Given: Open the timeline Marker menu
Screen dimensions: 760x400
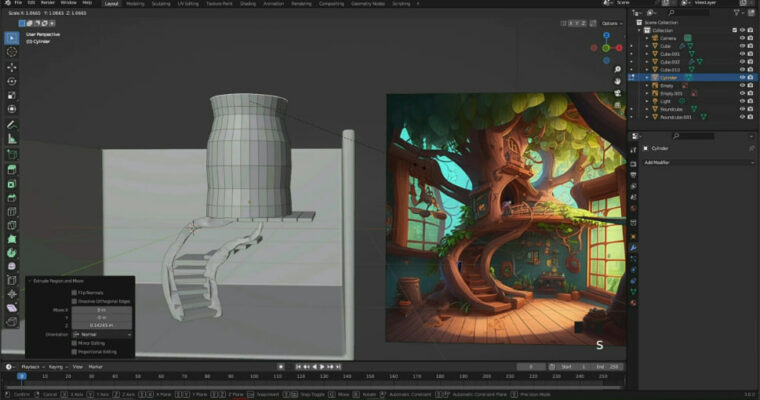Looking at the screenshot, I should pos(95,367).
